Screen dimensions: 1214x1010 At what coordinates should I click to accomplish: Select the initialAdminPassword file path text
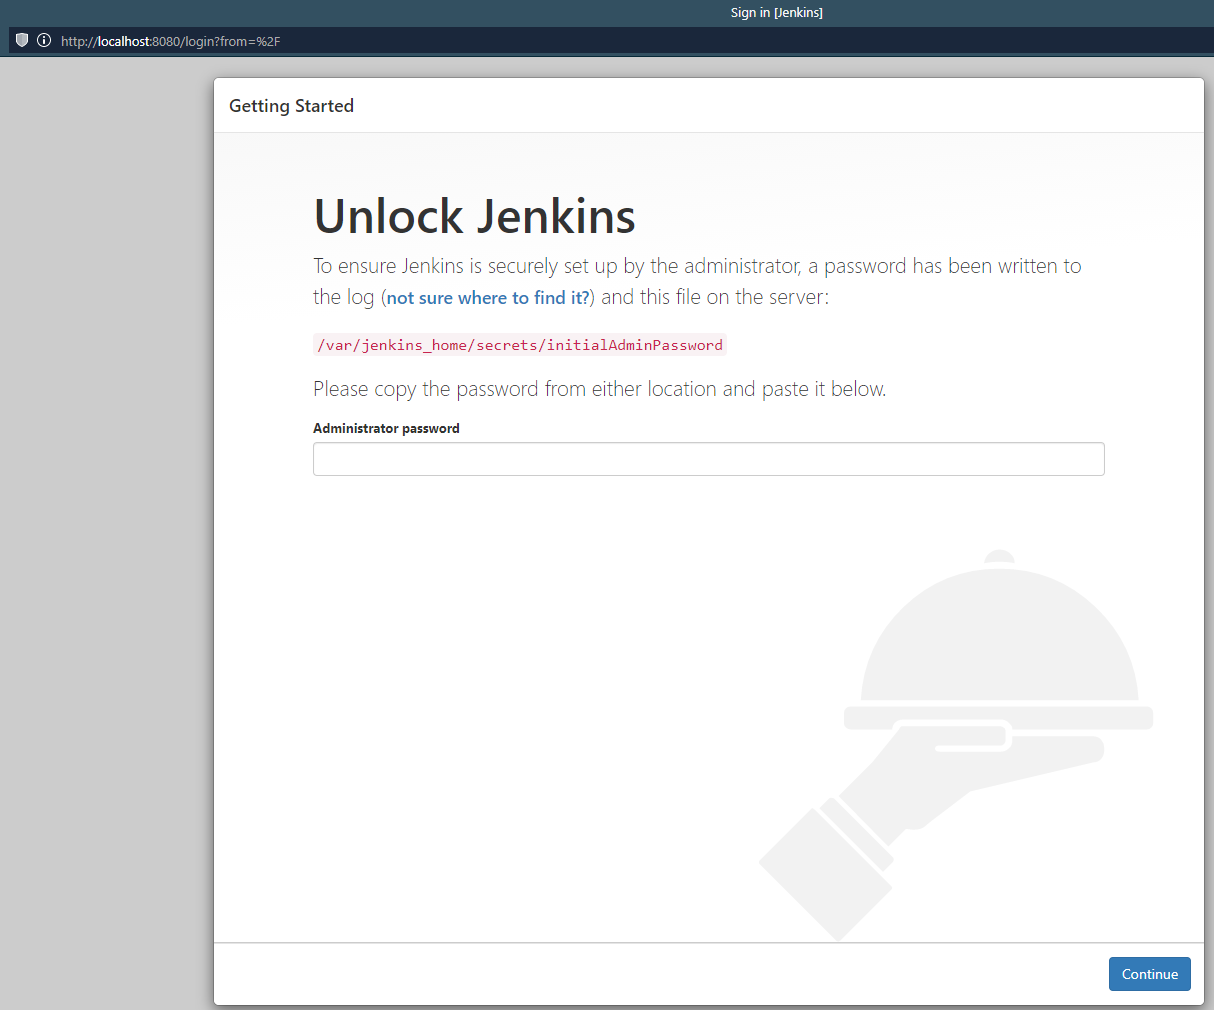pyautogui.click(x=520, y=345)
